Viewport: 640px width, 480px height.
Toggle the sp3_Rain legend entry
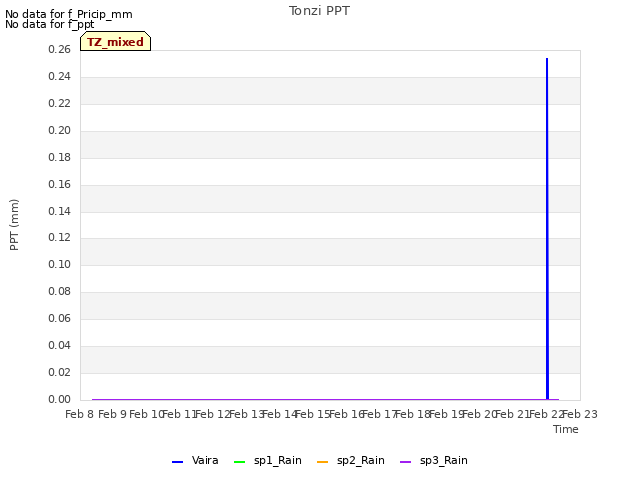[433, 460]
